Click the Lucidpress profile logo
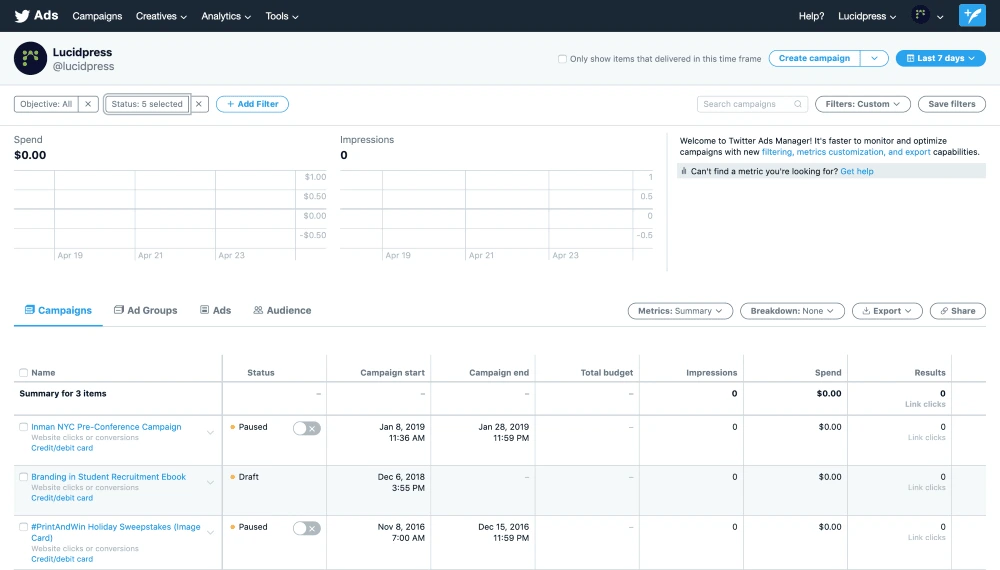The image size is (1000, 570). 30,59
